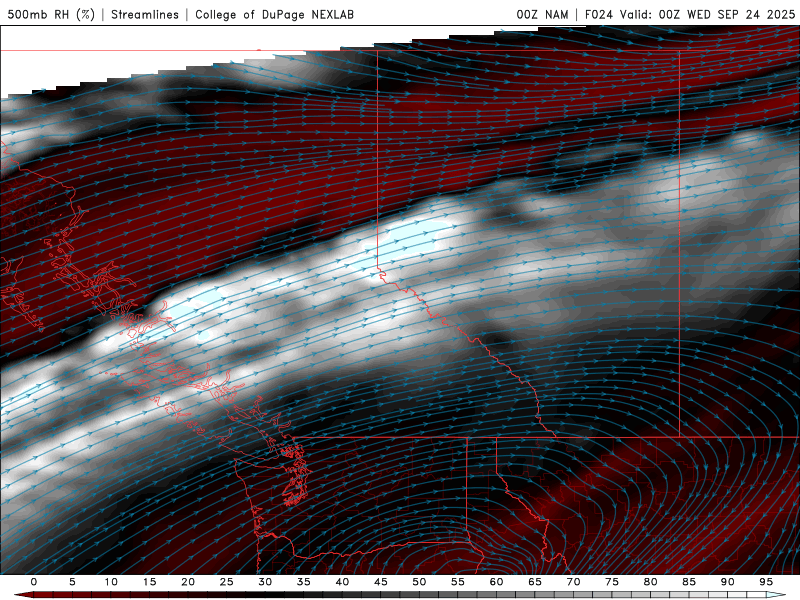Click 'College of DuPage NEXLAB' text
Image resolution: width=800 pixels, height=600 pixels.
(274, 14)
